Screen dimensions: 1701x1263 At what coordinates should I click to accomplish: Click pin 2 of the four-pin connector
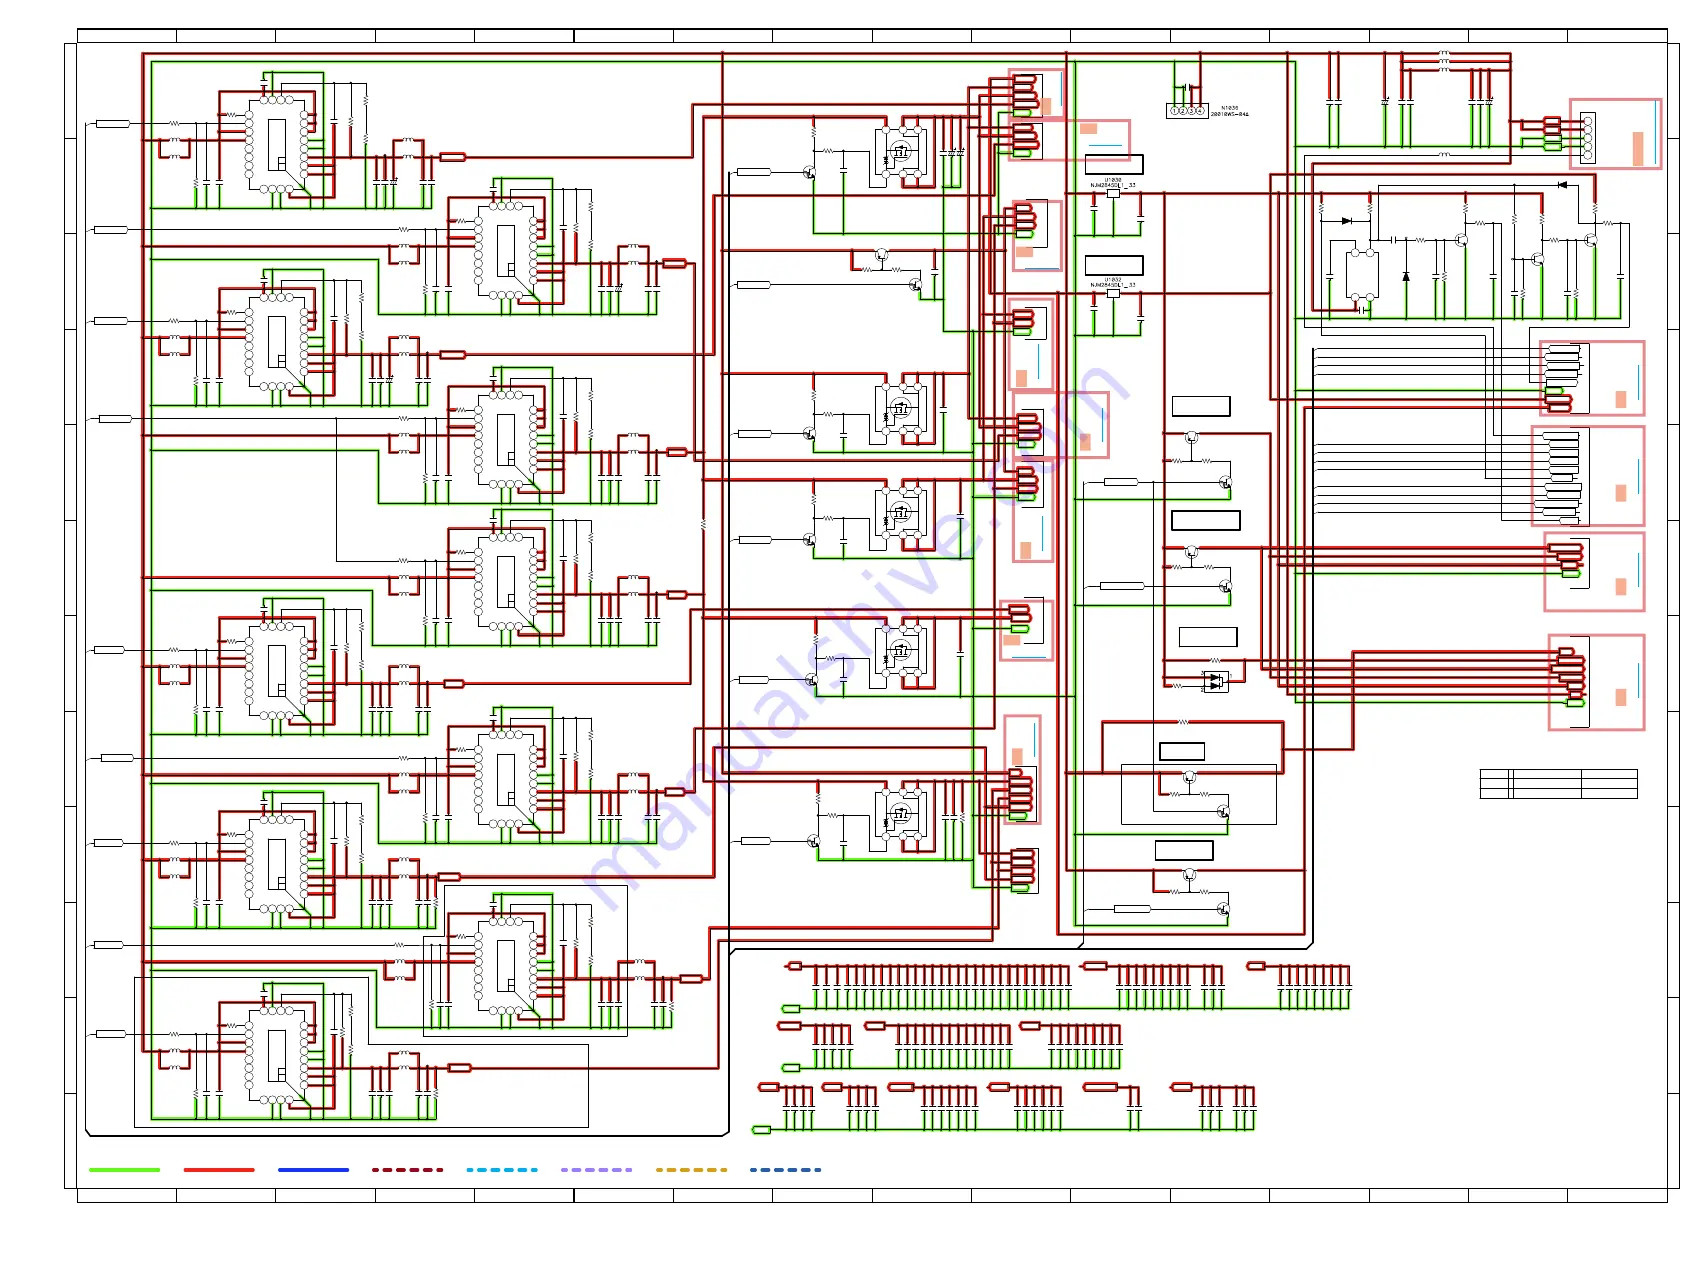[x=1183, y=111]
